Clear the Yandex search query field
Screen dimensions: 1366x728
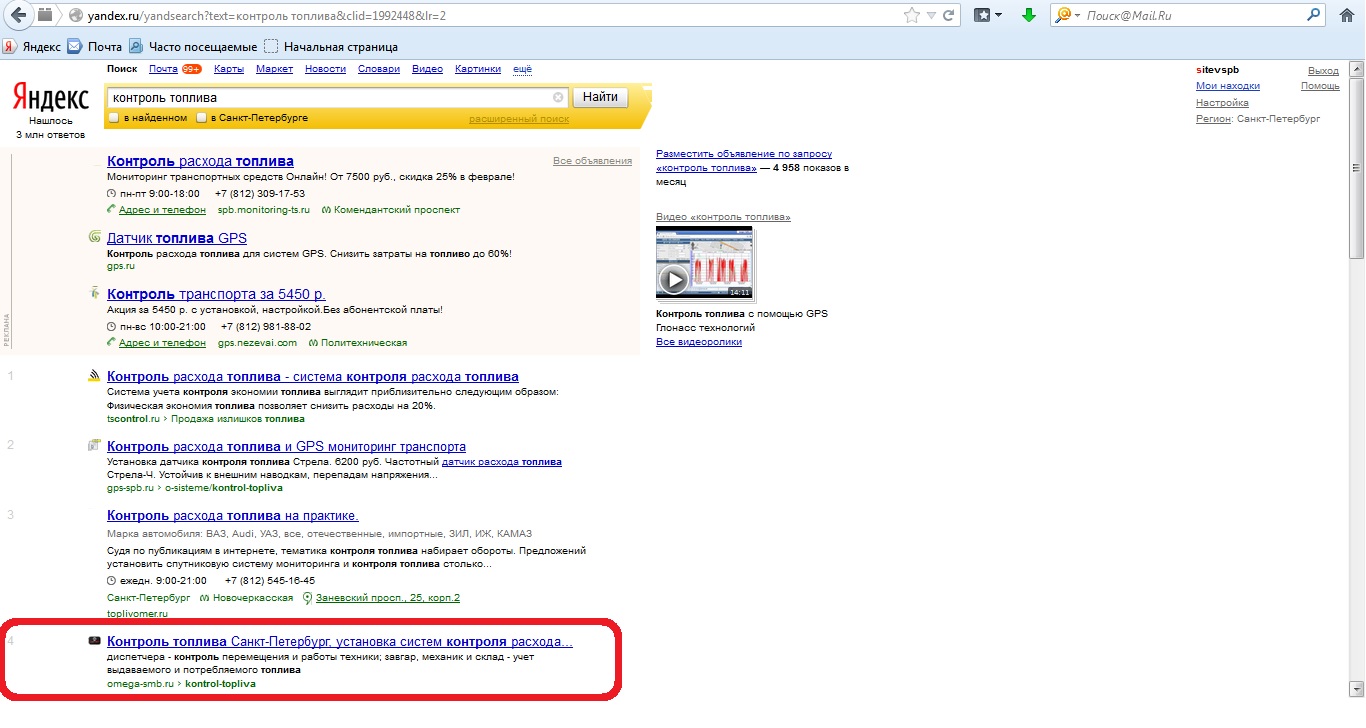pos(558,98)
